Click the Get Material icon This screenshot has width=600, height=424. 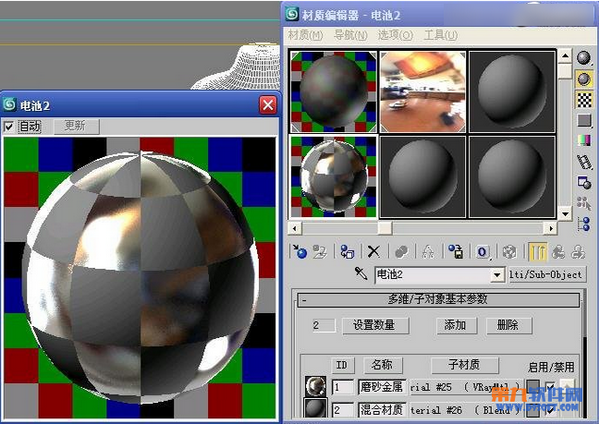[x=300, y=252]
